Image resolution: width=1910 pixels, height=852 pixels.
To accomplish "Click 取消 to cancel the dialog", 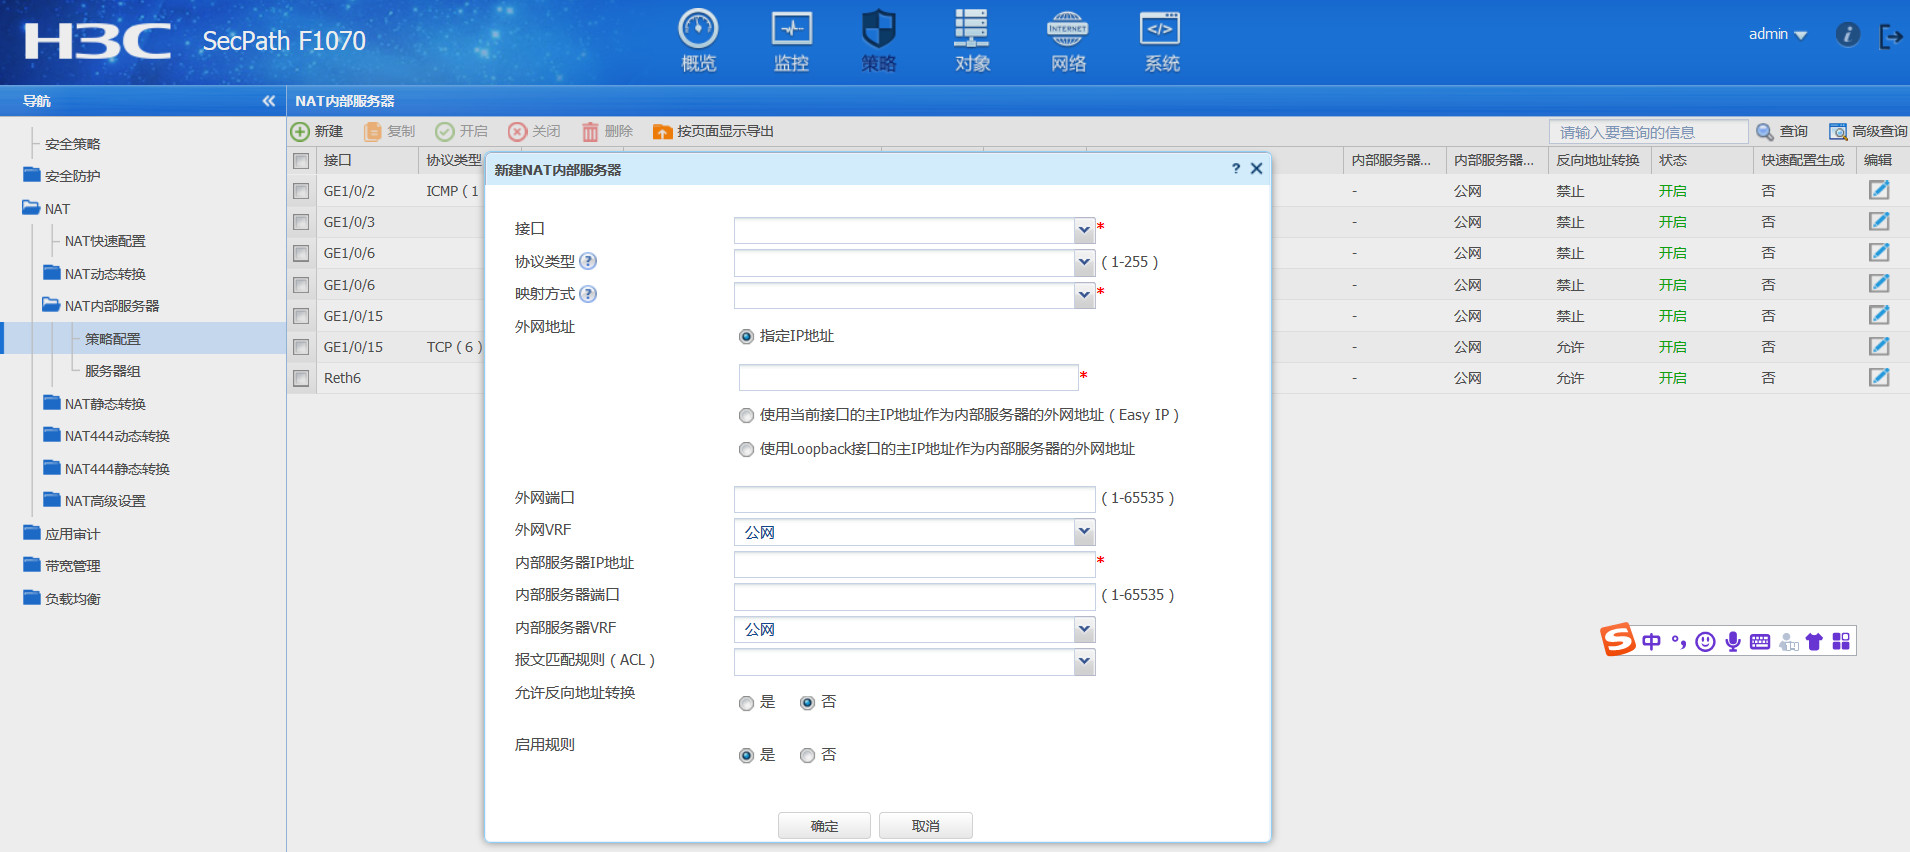I will 925,826.
